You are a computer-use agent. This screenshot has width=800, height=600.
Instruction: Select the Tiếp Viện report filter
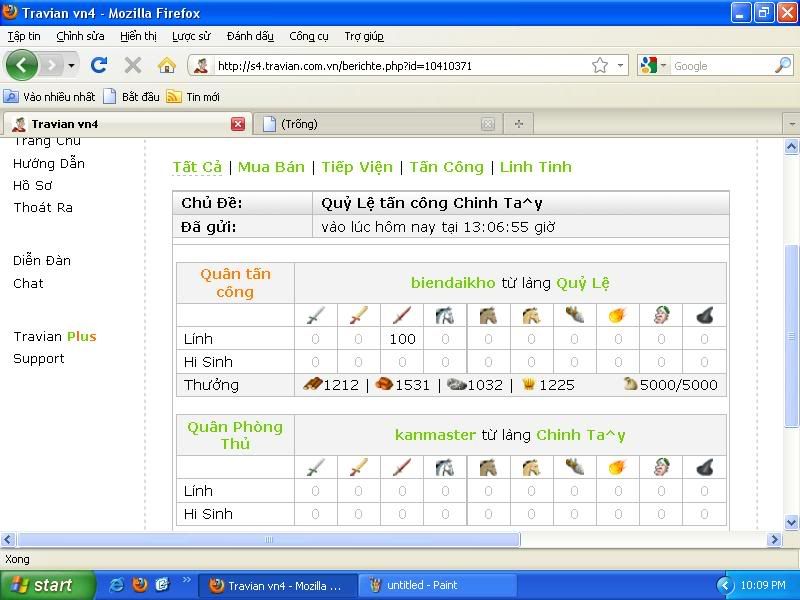[x=357, y=167]
